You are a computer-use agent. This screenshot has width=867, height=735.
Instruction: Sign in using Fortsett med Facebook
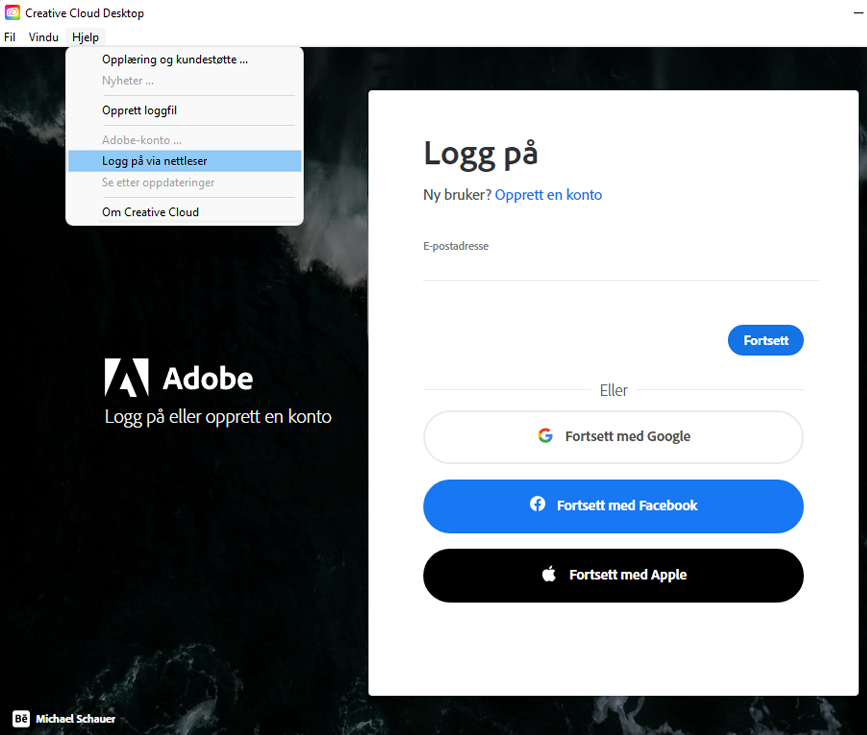coord(613,506)
